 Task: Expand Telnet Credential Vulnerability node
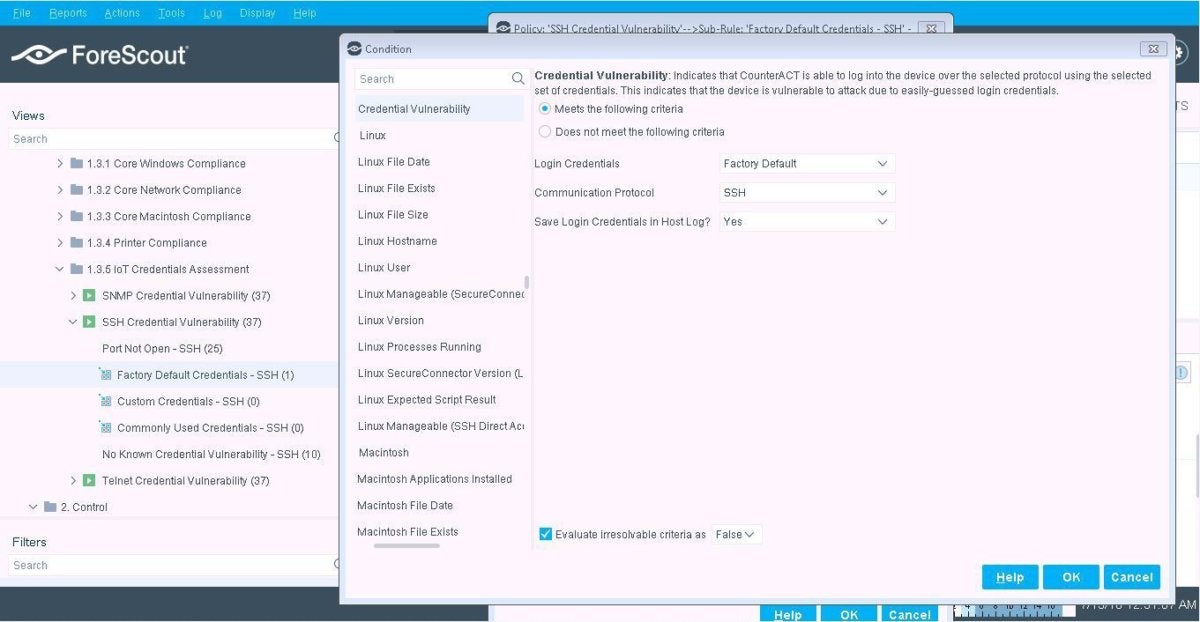pos(73,481)
